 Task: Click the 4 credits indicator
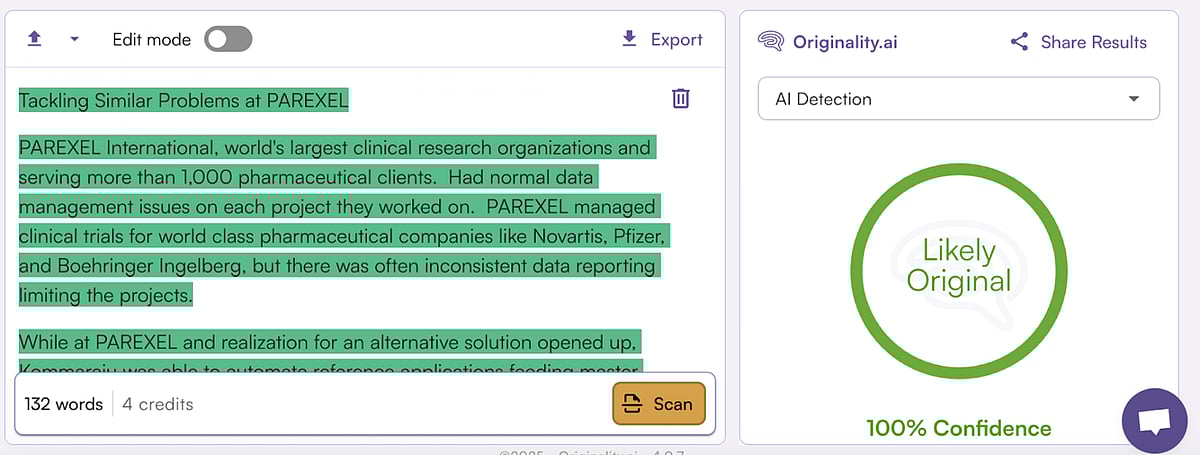158,404
